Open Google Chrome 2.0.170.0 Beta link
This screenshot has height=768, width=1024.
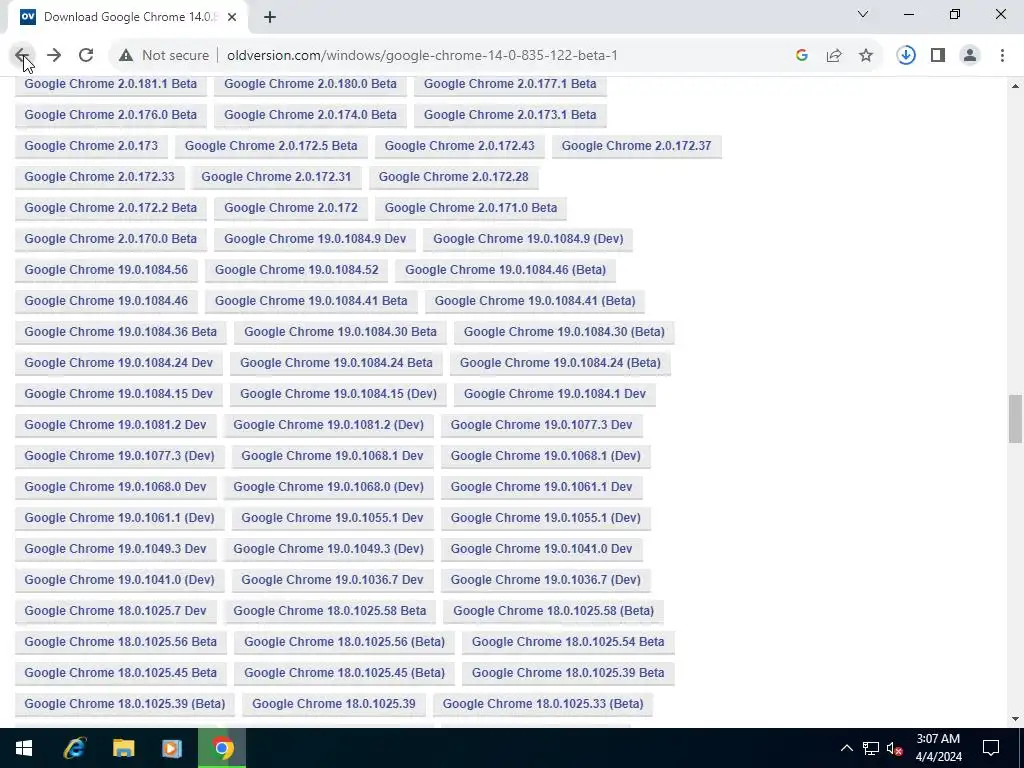coord(110,239)
